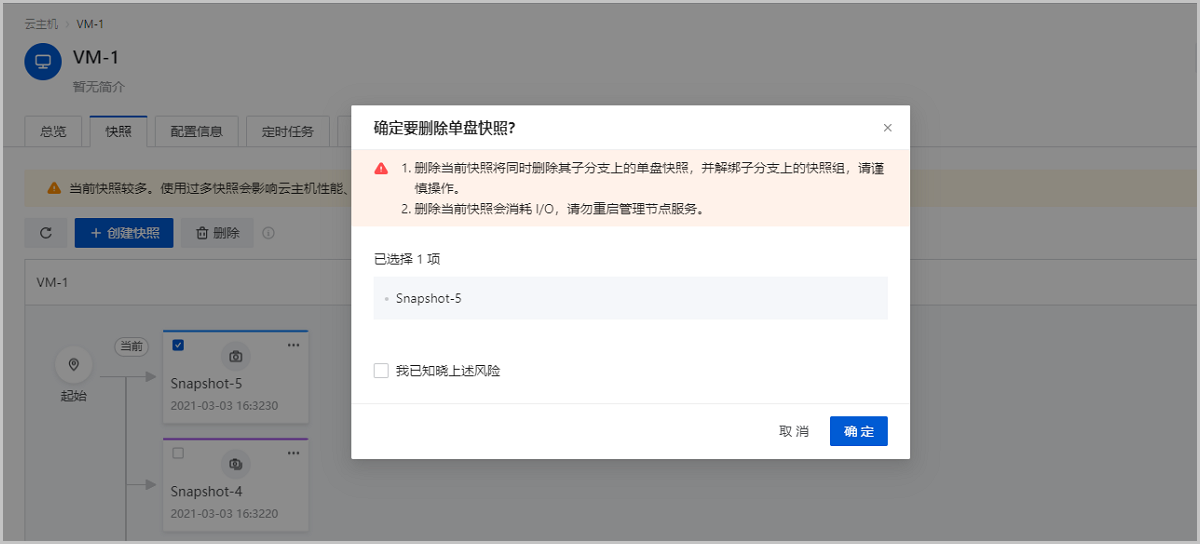Open Snapshot-4 more options menu
1200x544 pixels.
point(293,453)
